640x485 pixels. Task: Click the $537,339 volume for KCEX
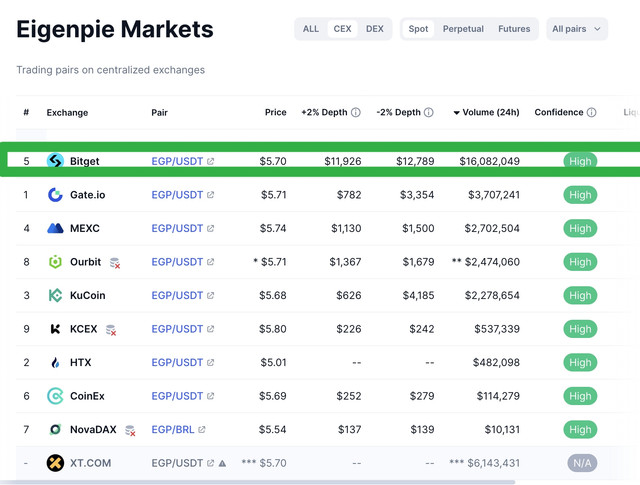tap(497, 329)
